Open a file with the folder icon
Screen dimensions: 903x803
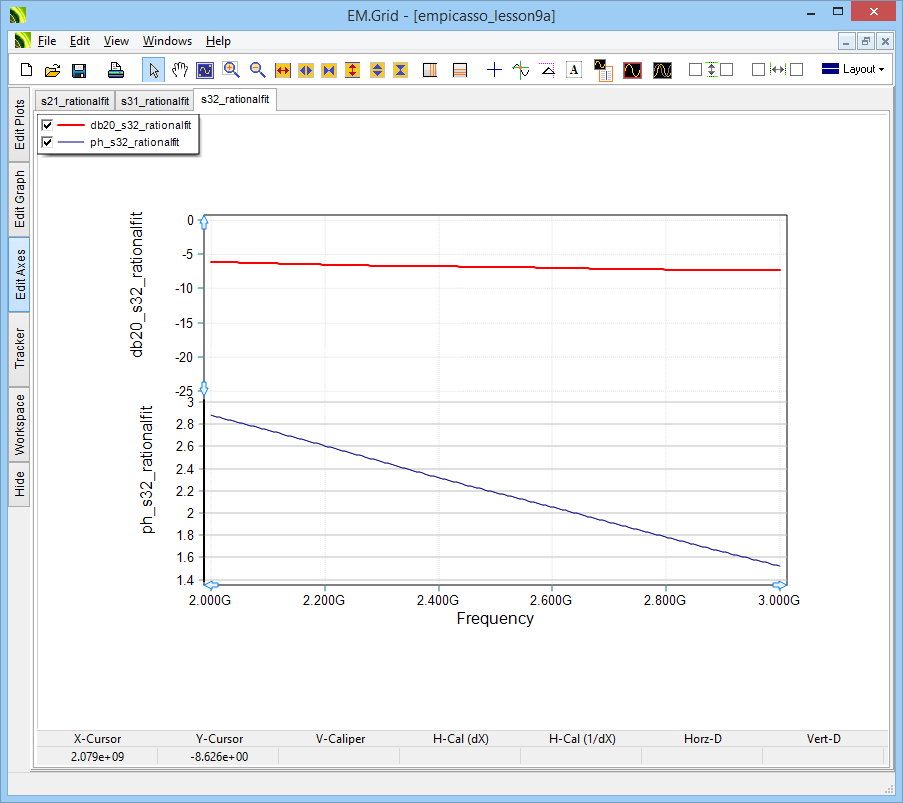(53, 70)
